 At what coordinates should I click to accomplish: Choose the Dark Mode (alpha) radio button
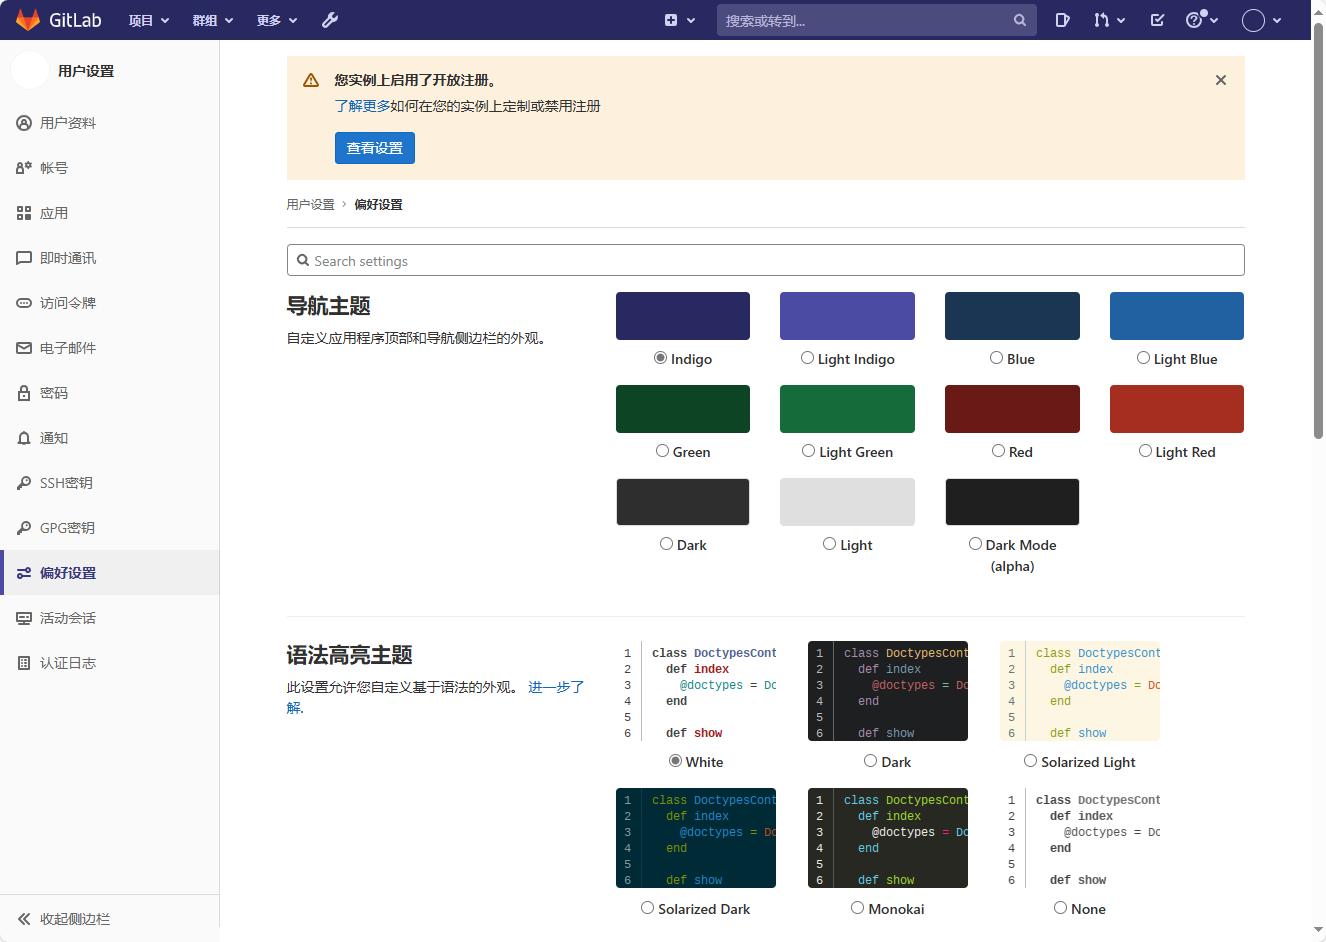coord(975,544)
